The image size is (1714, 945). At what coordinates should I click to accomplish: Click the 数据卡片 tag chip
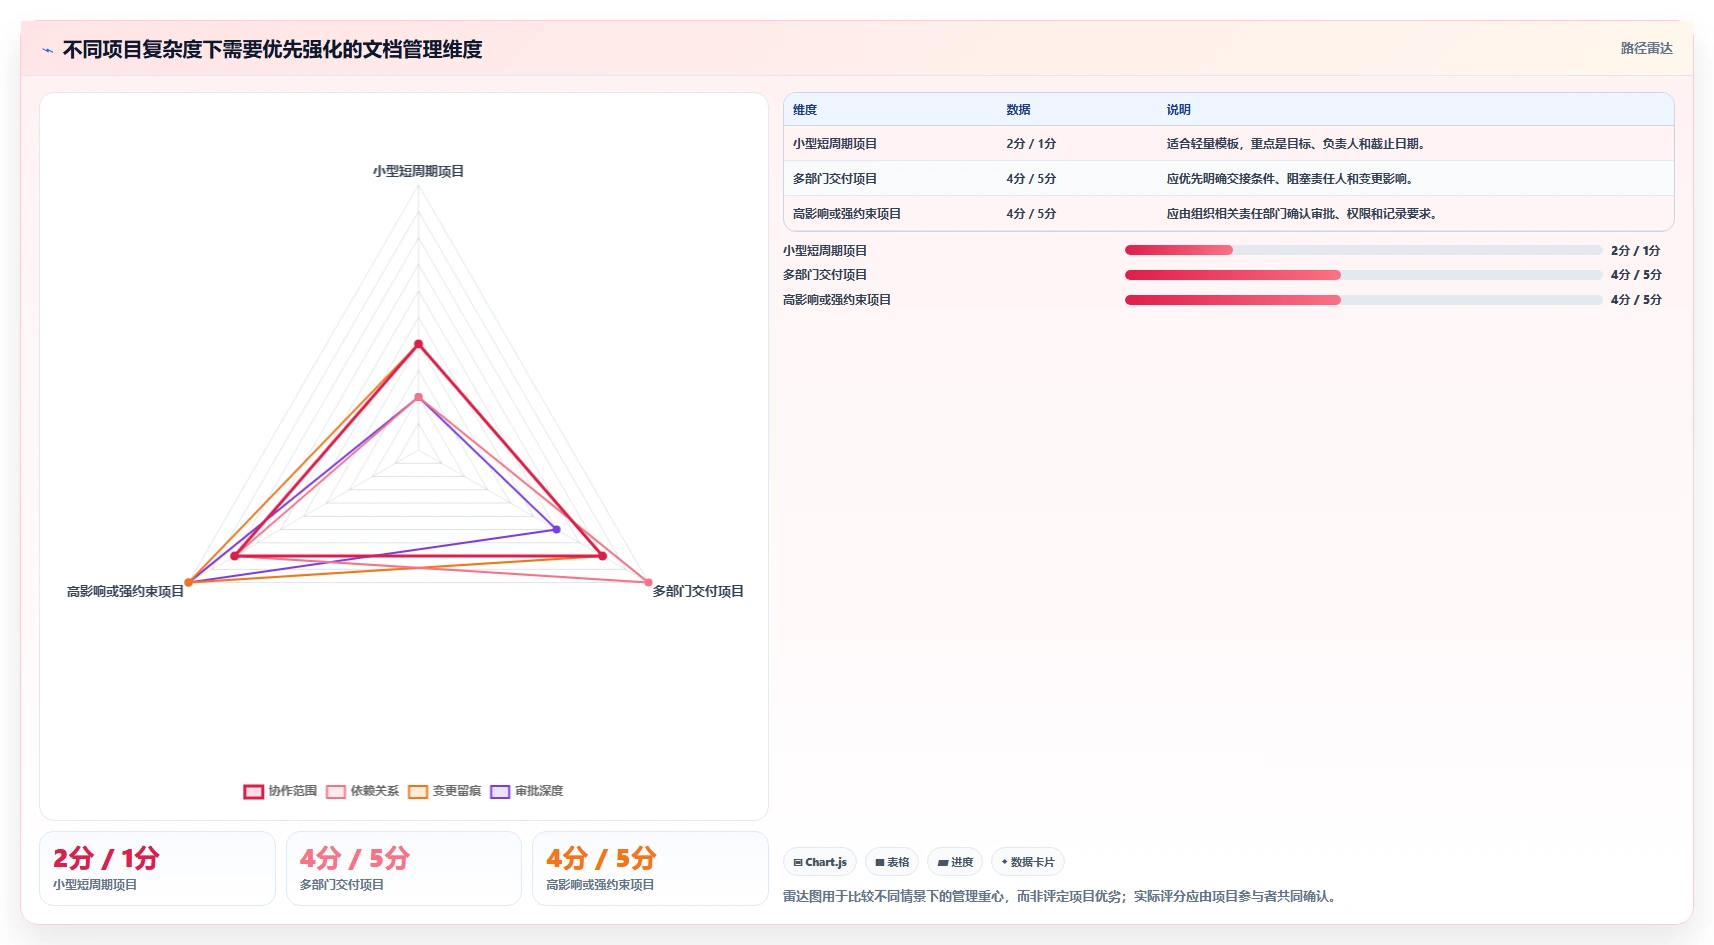click(x=1028, y=862)
